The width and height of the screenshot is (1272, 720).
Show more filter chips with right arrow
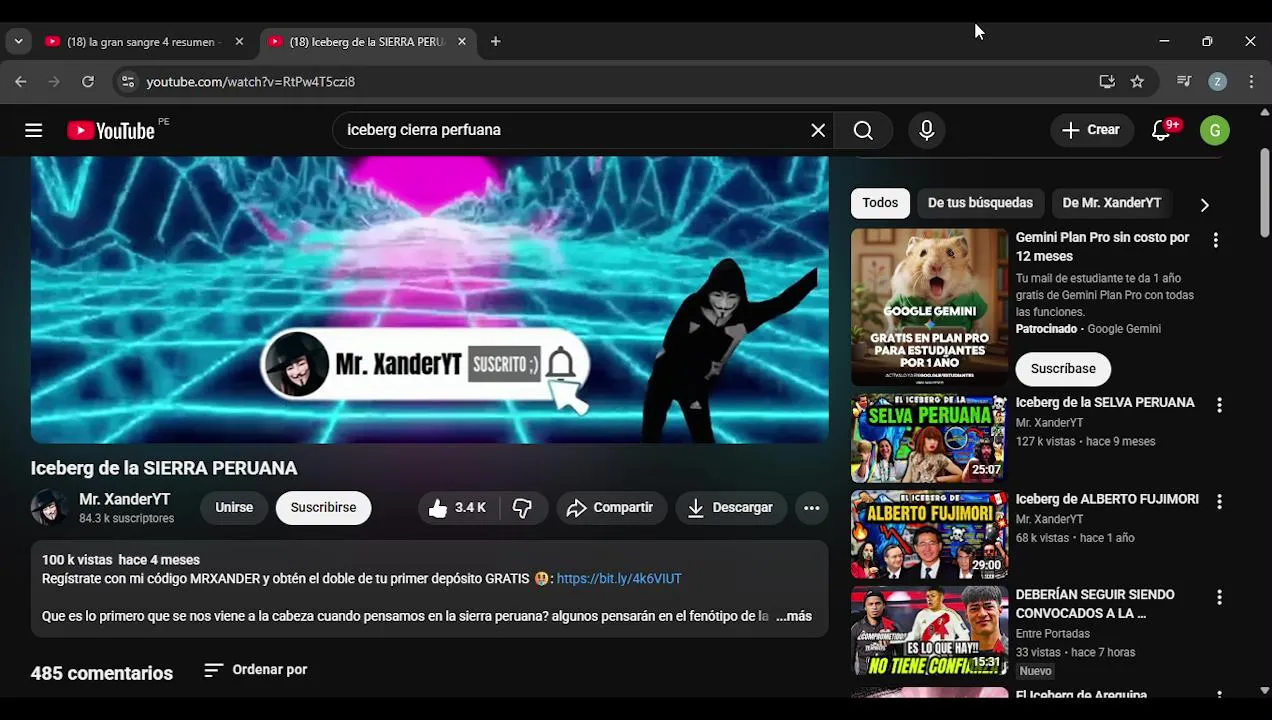[1204, 204]
